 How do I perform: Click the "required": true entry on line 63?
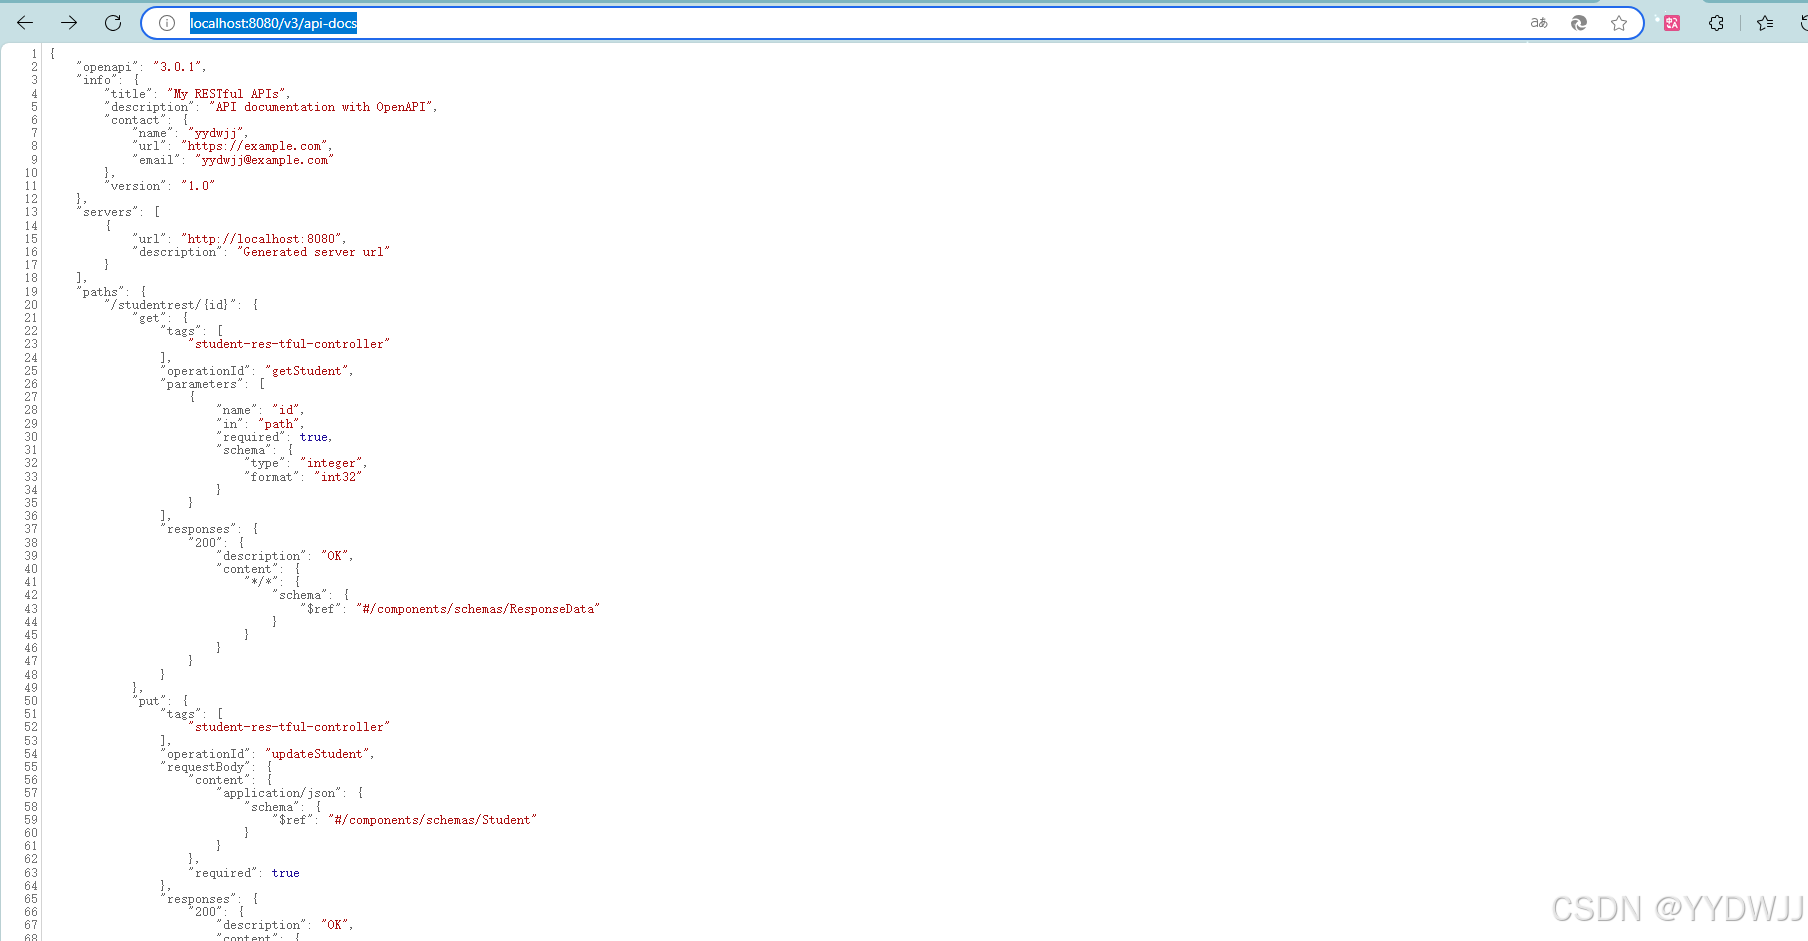244,873
